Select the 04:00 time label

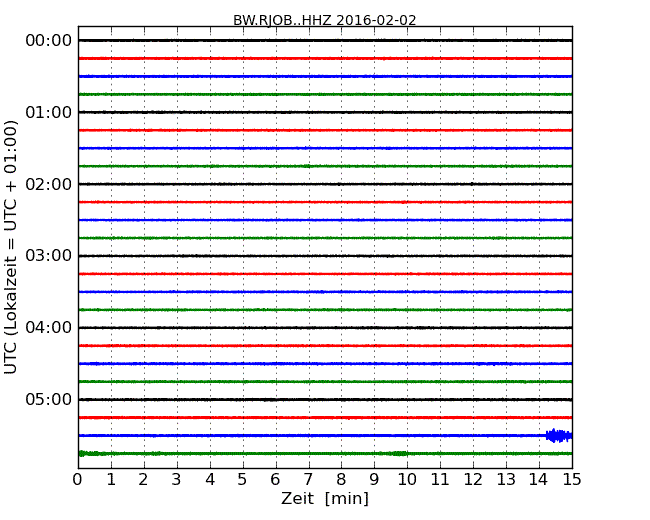point(49,328)
